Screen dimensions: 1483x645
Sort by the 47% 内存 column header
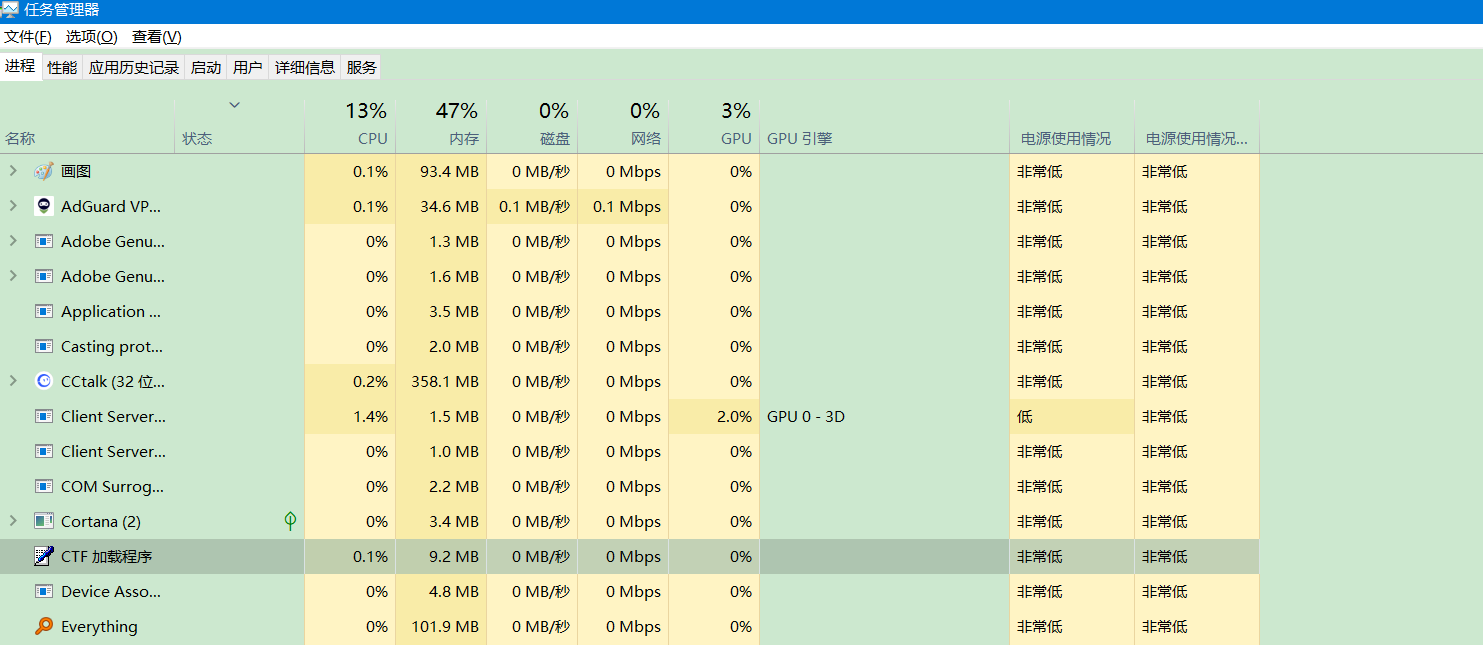click(441, 126)
